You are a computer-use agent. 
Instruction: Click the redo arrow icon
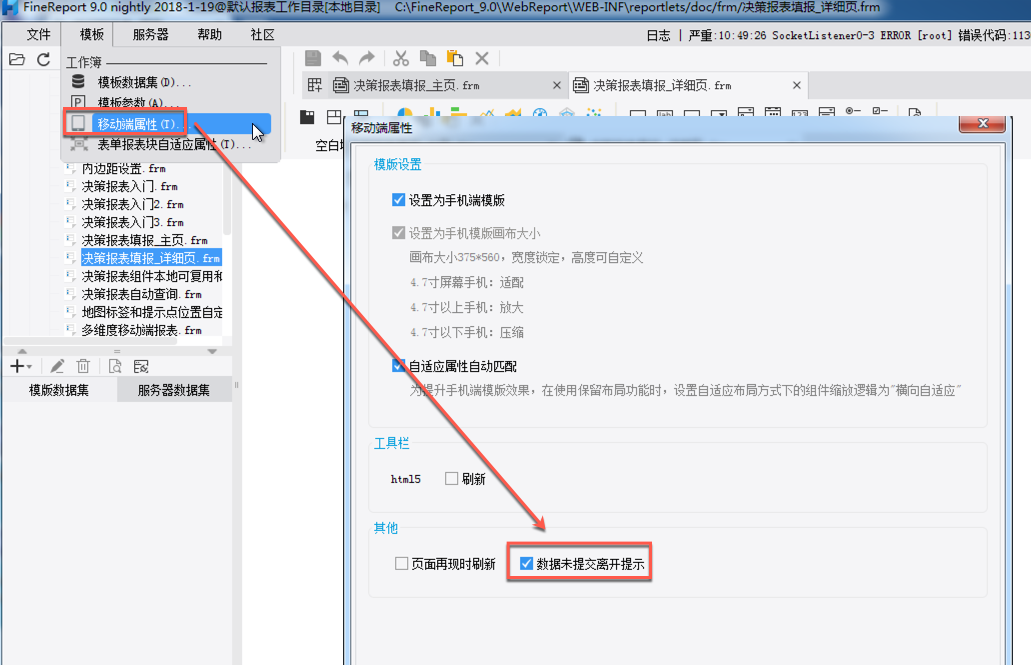[x=366, y=59]
